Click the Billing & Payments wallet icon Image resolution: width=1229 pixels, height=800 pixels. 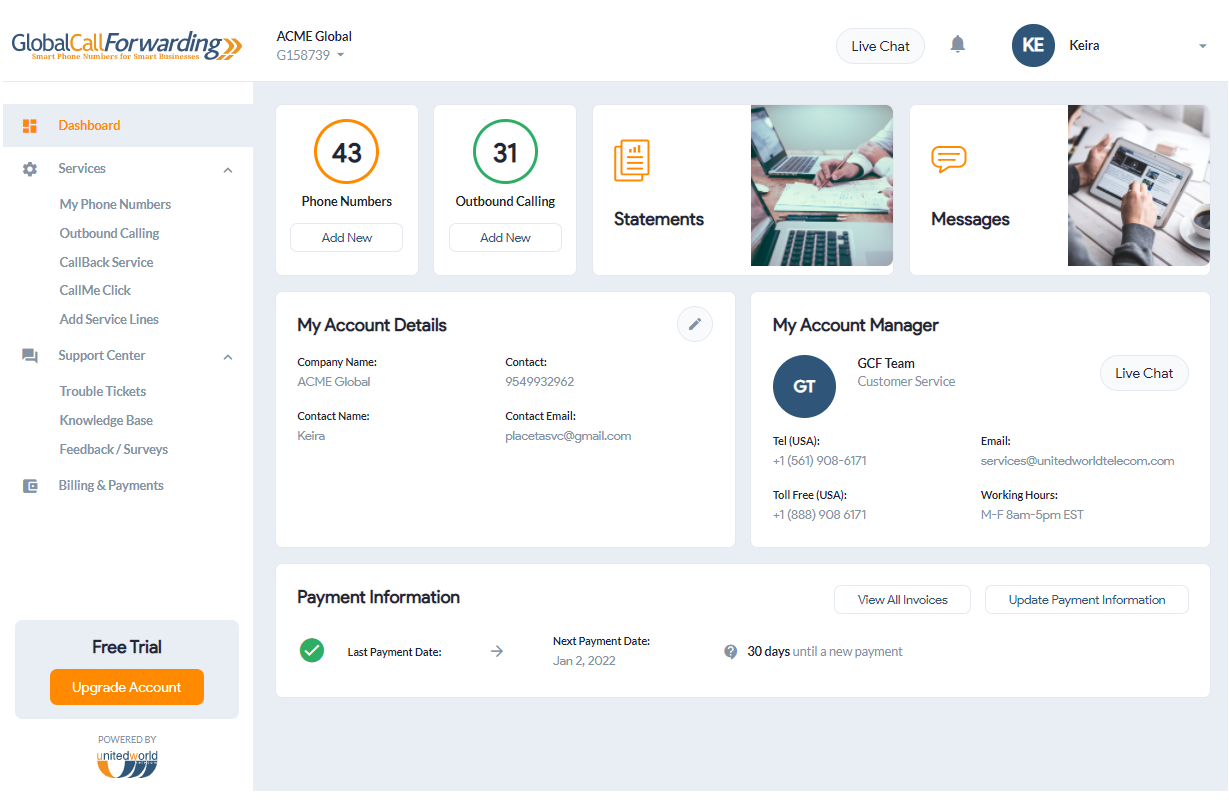30,486
